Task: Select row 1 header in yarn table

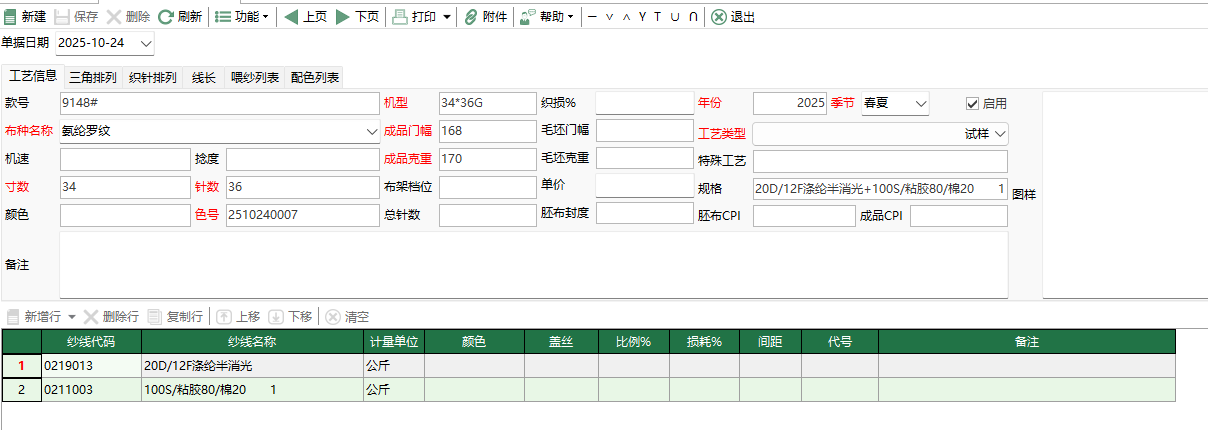Action: tap(22, 366)
